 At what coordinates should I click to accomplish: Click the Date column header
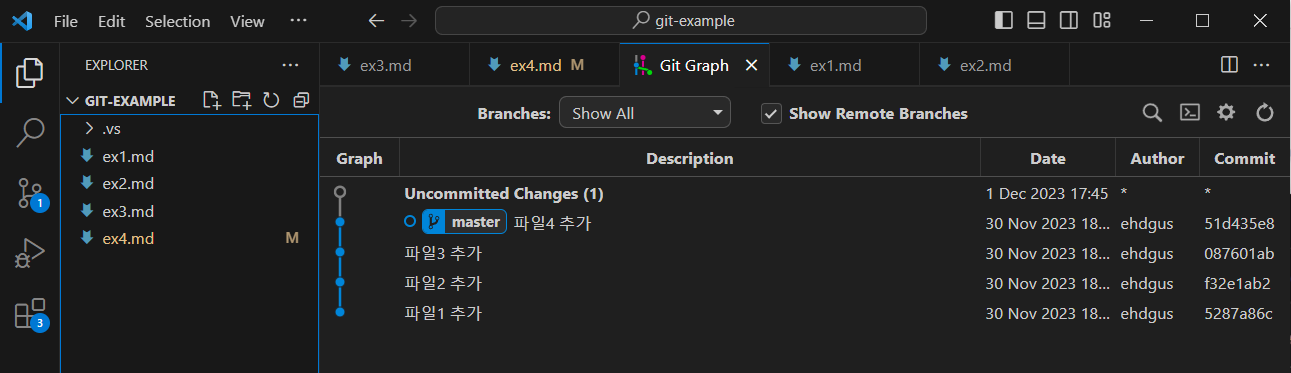point(1048,158)
